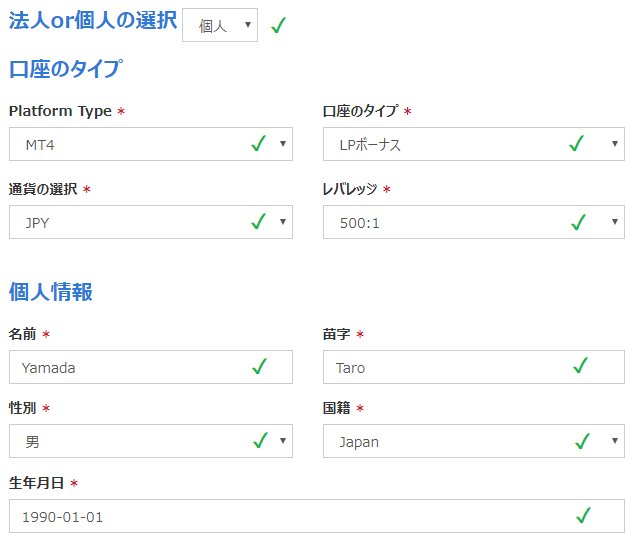Viewport: 635px width, 544px height.
Task: Click the green checkmark in 生年月日 field
Action: (583, 516)
